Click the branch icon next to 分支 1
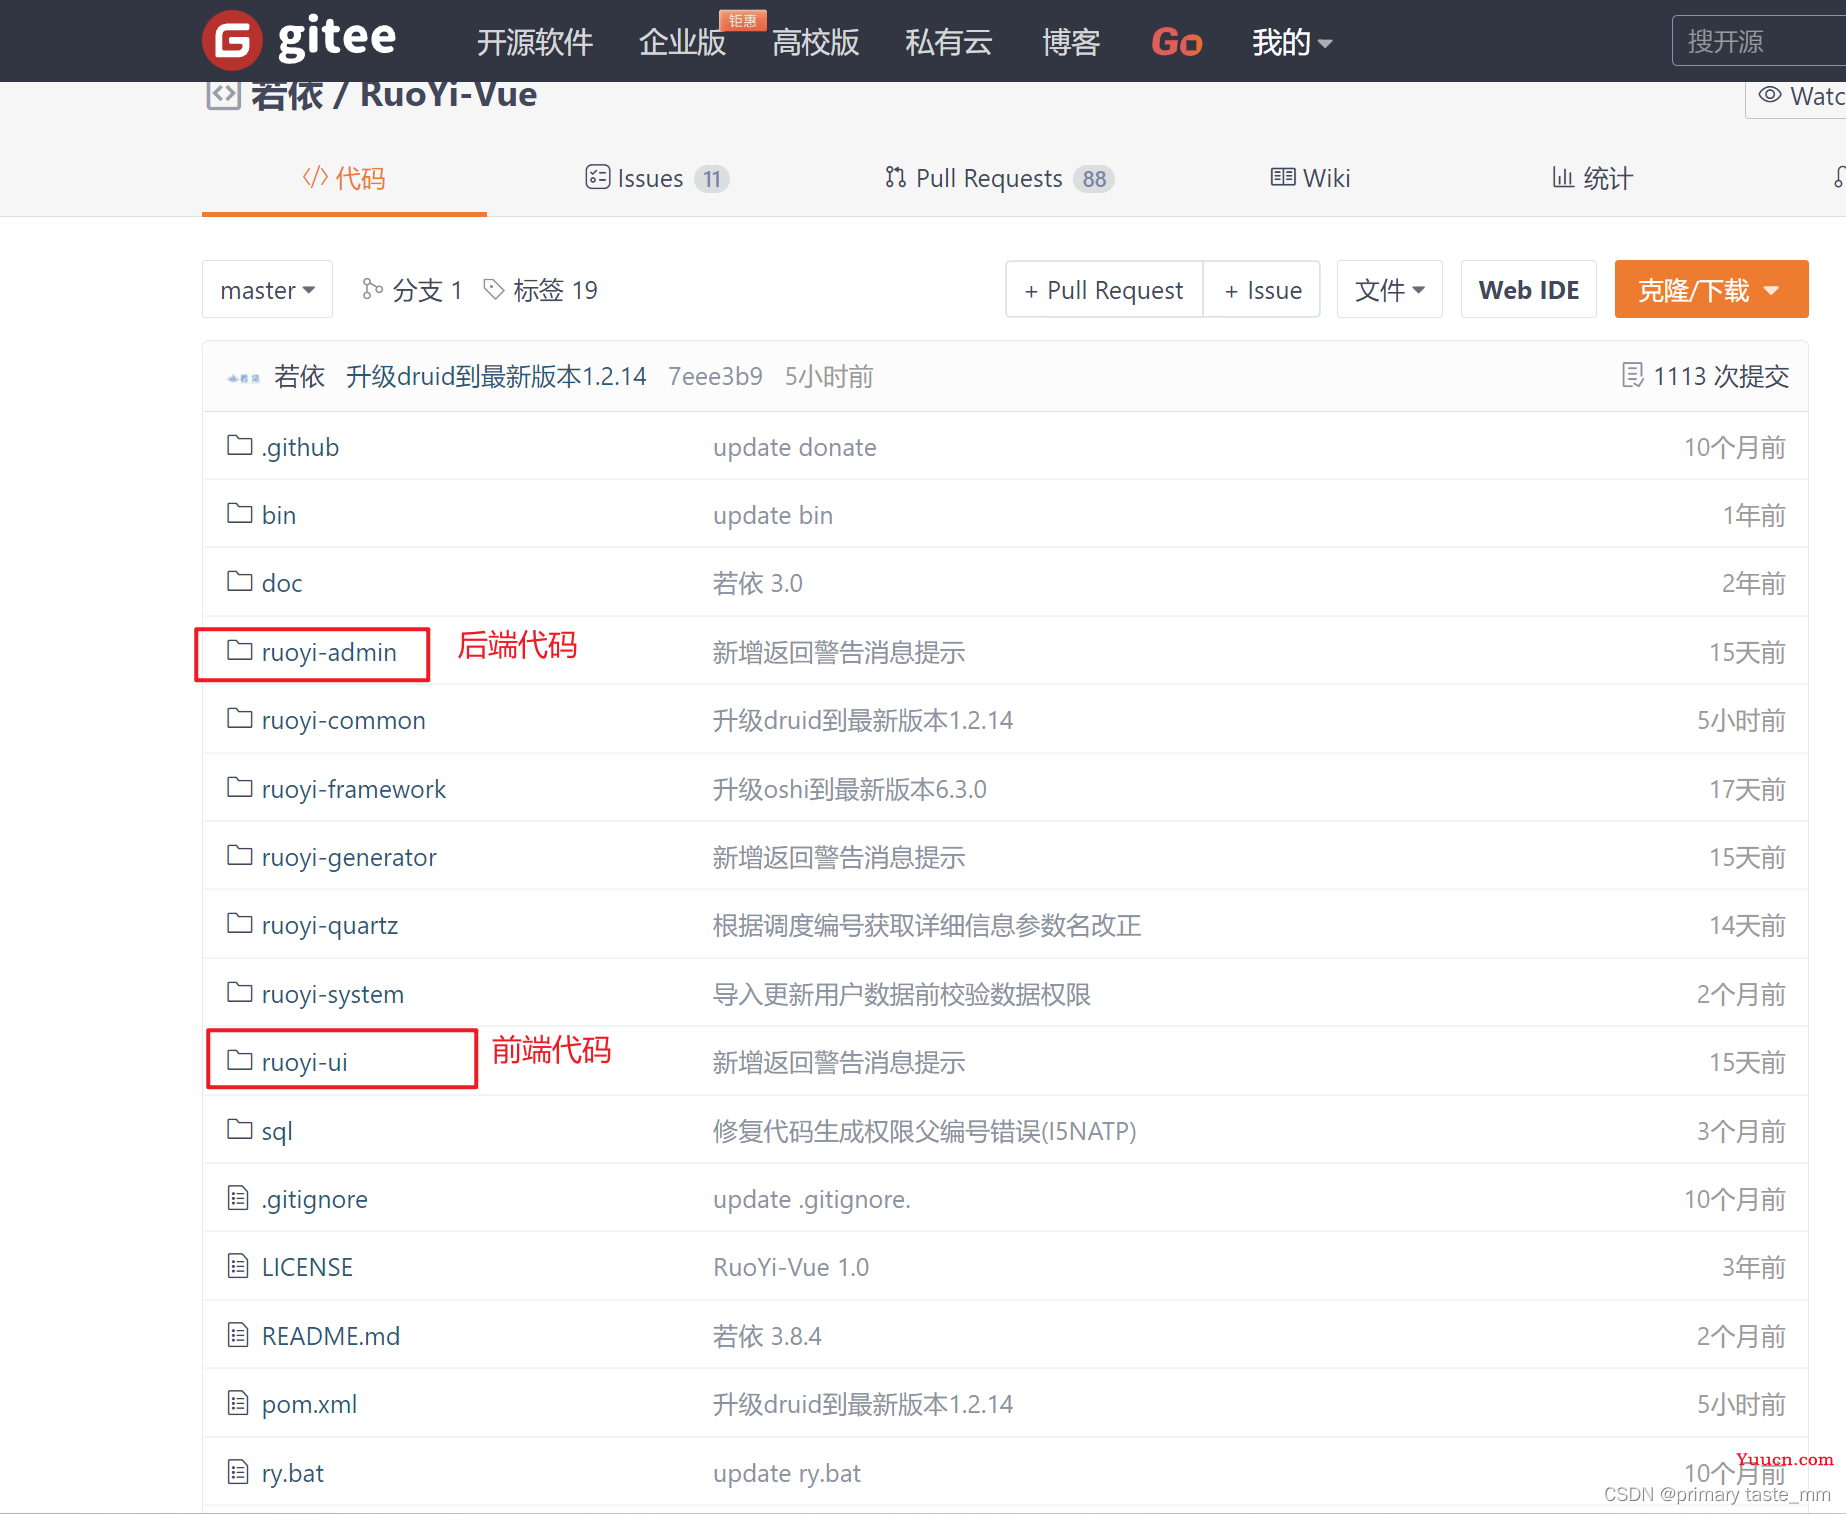The width and height of the screenshot is (1846, 1514). [372, 289]
